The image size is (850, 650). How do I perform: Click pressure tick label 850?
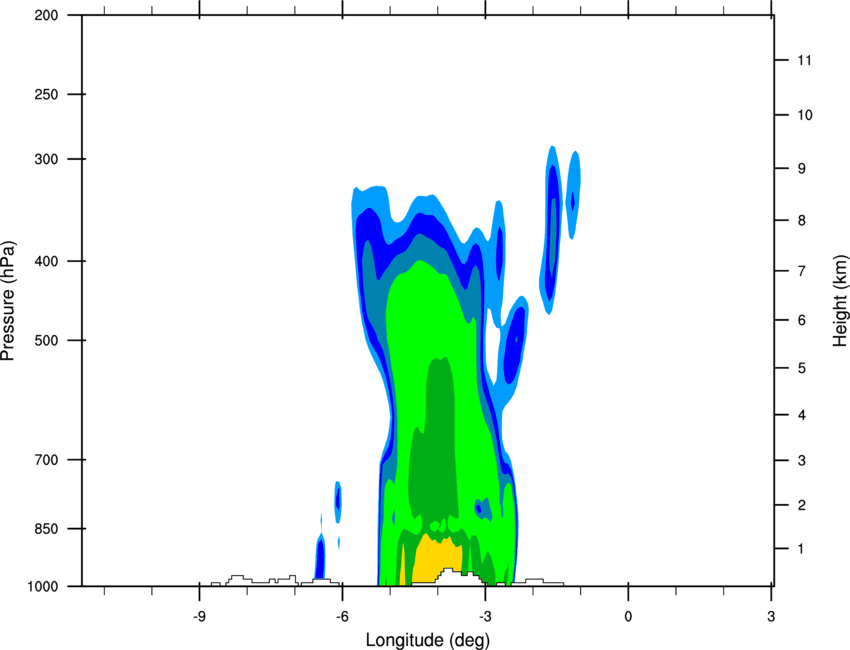[46, 529]
